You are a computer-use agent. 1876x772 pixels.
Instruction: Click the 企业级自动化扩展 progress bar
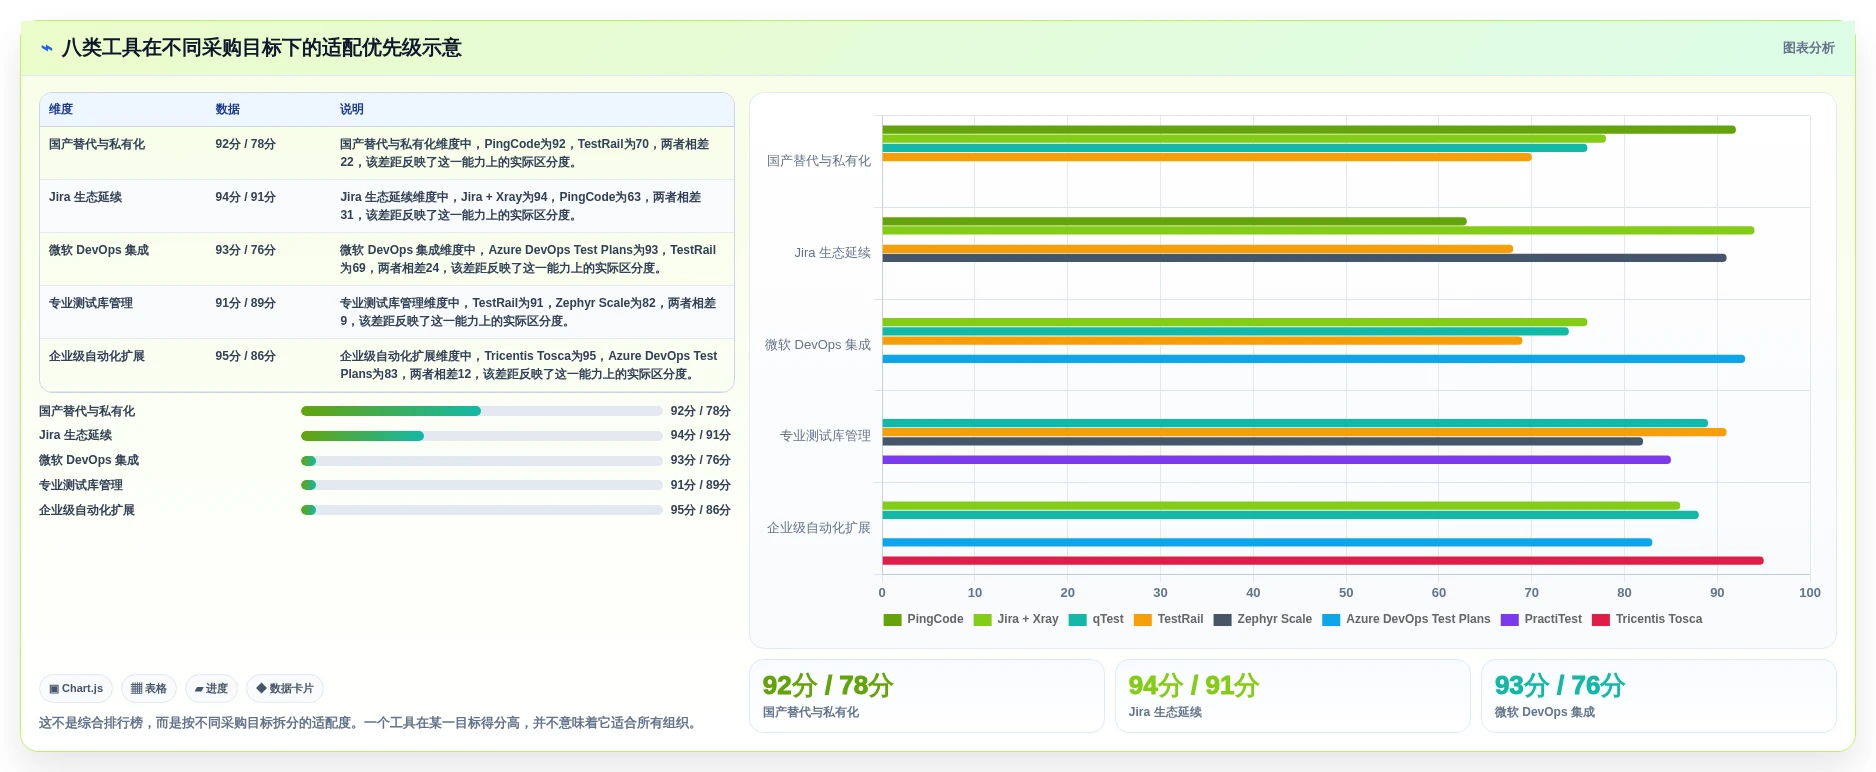(482, 510)
